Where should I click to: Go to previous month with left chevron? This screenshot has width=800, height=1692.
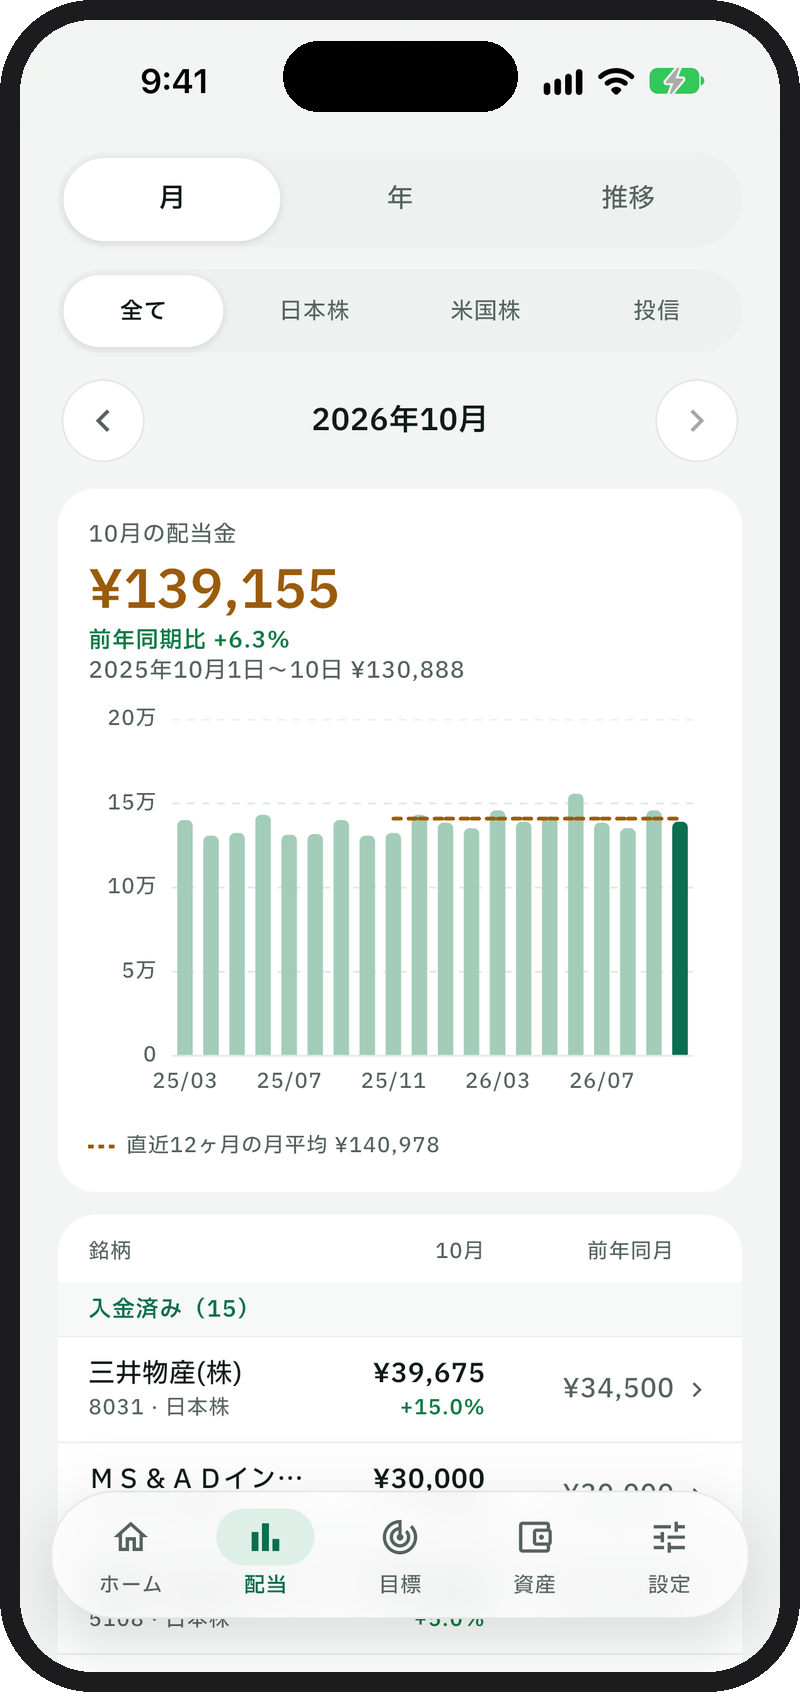(x=103, y=421)
